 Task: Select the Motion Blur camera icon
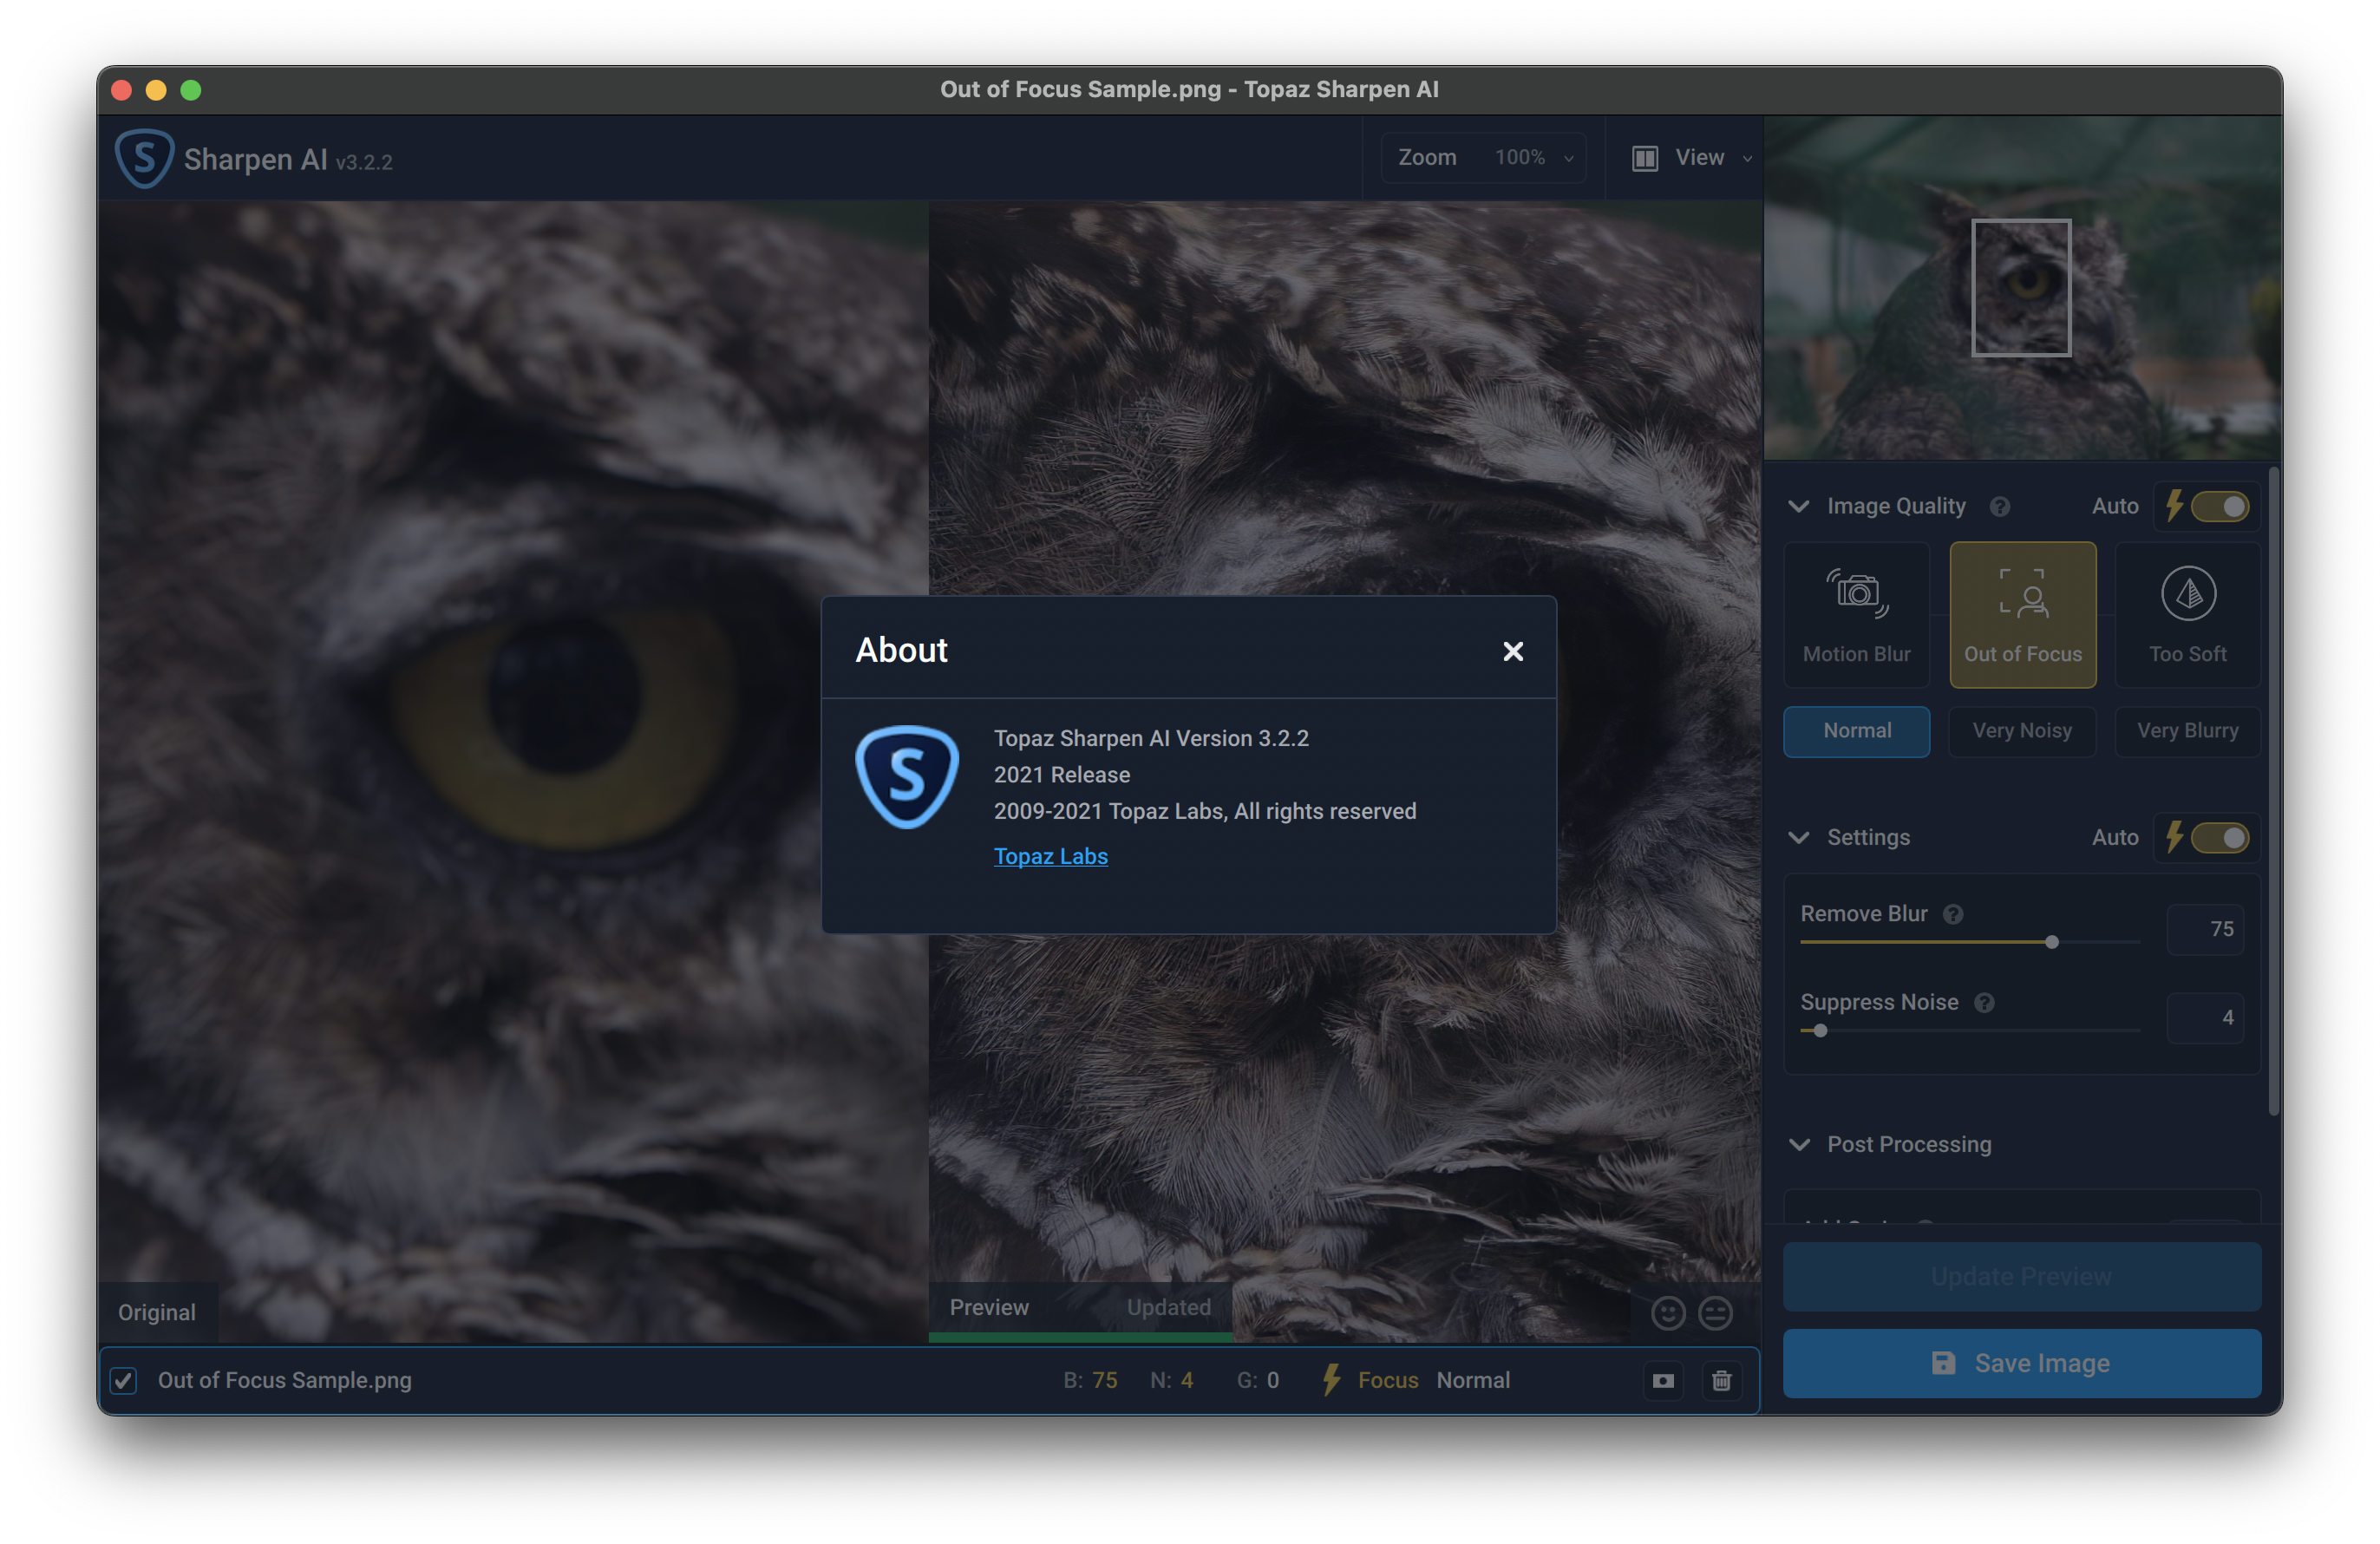point(1856,595)
